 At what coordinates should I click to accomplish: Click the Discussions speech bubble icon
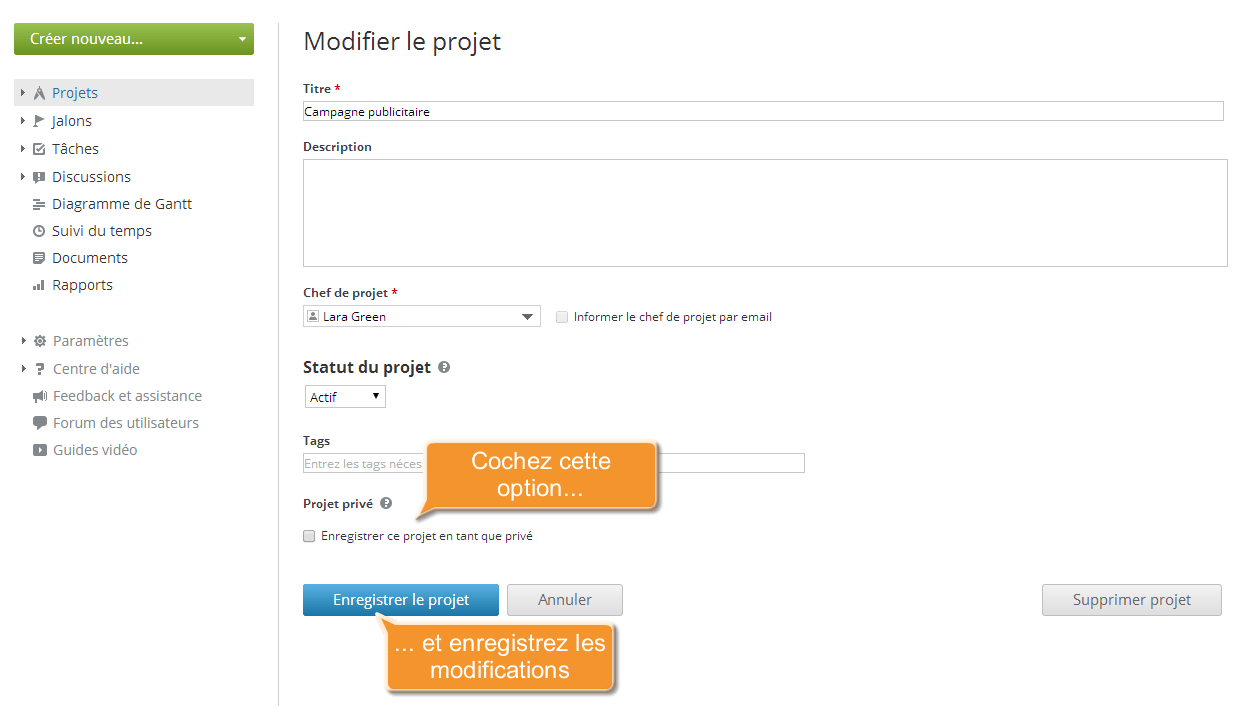(39, 177)
